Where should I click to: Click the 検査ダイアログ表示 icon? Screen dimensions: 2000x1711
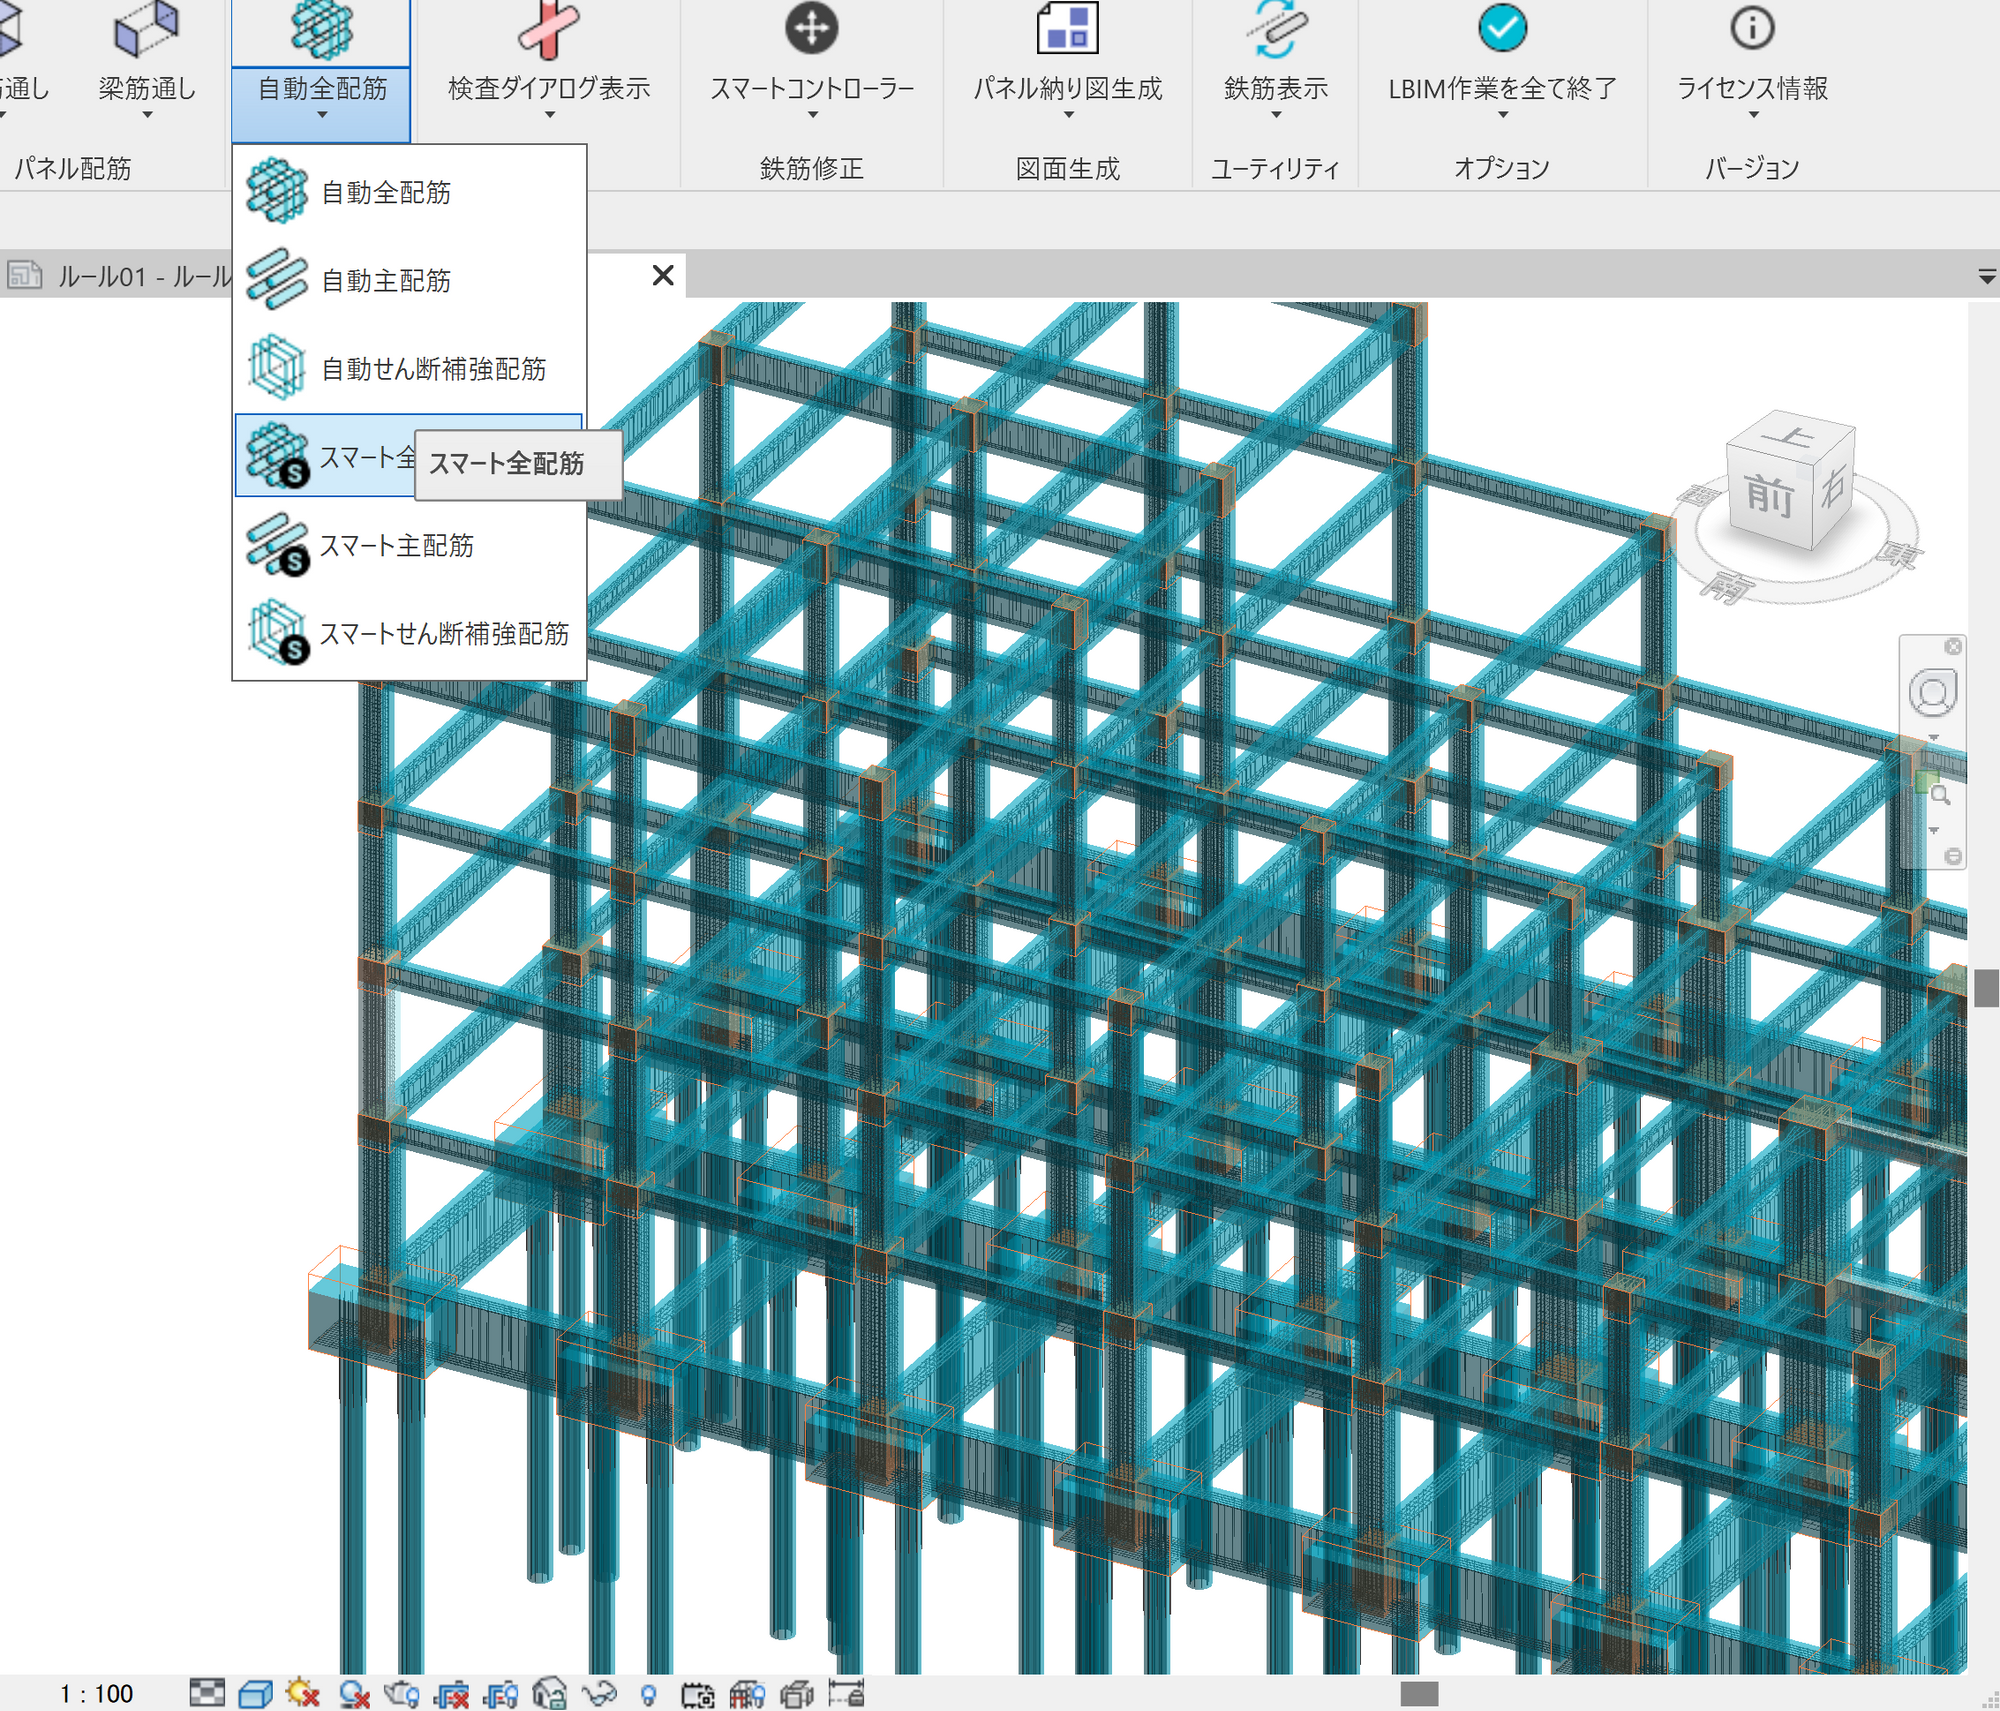tap(548, 30)
